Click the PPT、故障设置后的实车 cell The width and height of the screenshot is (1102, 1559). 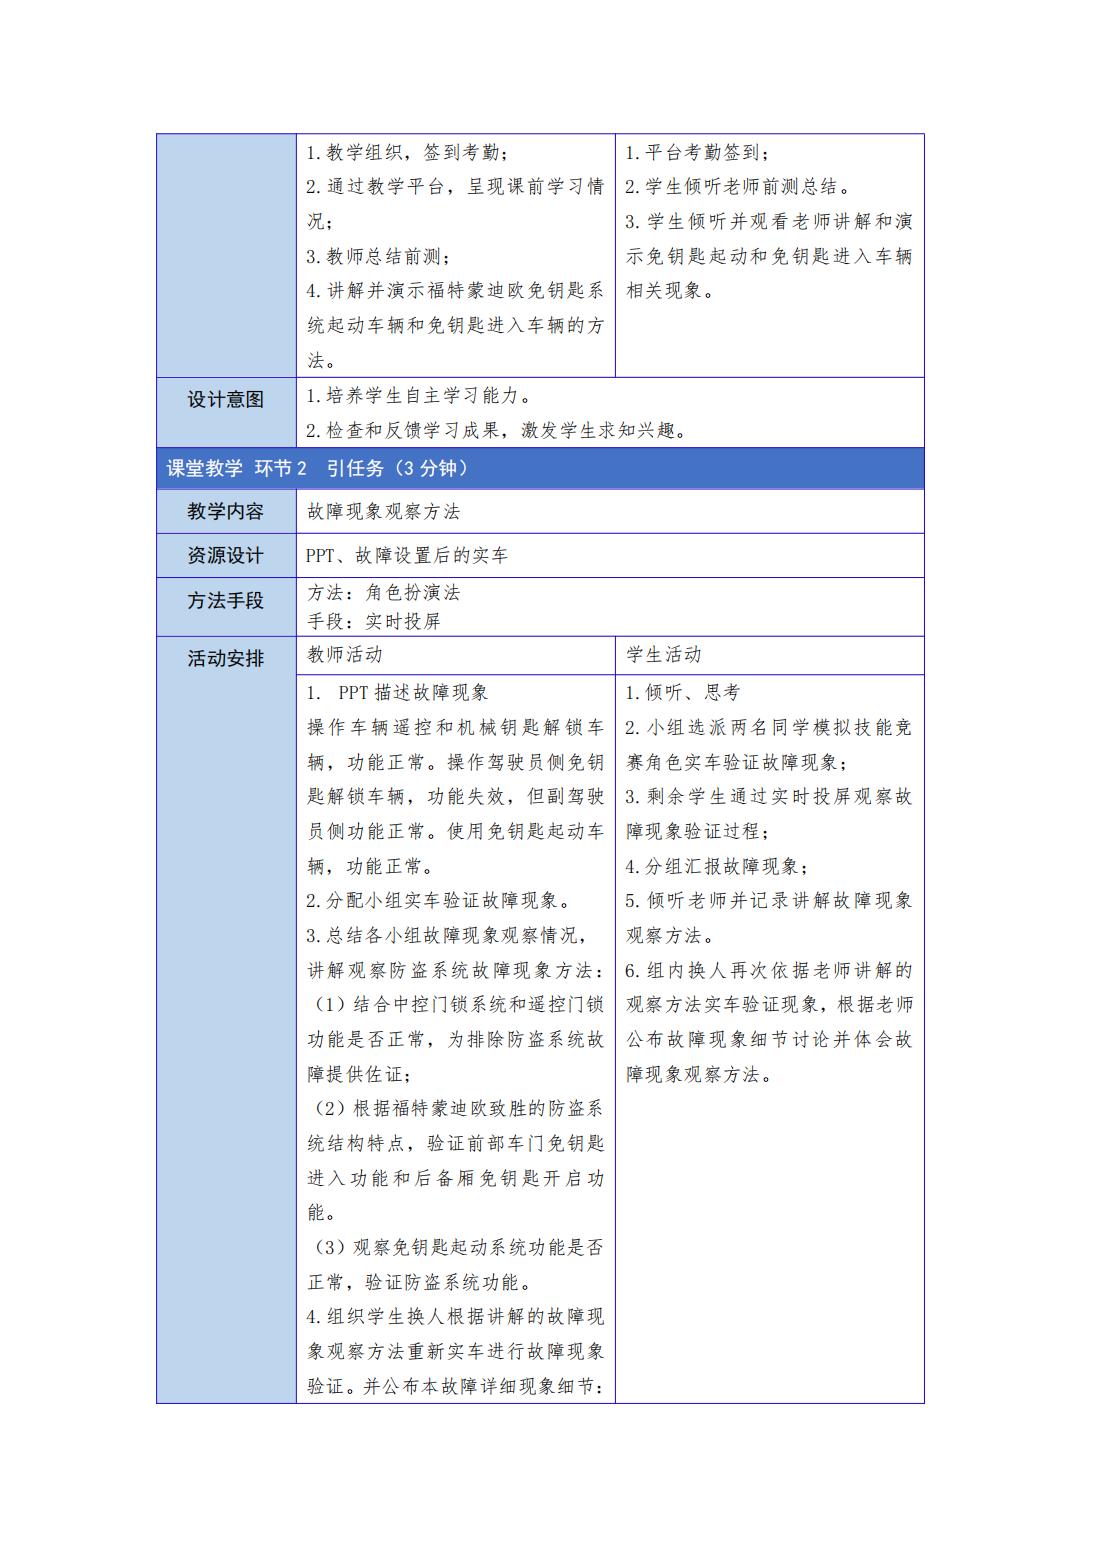pyautogui.click(x=407, y=556)
